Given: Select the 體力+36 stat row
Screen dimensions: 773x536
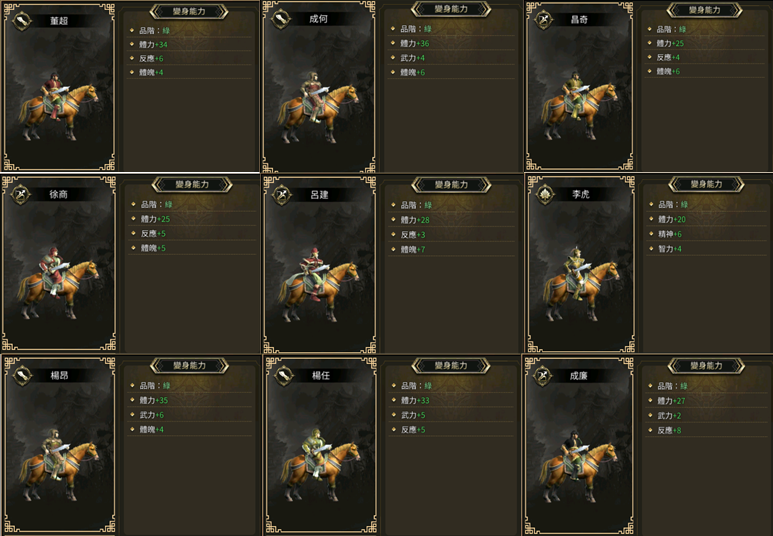Looking at the screenshot, I should pos(451,43).
